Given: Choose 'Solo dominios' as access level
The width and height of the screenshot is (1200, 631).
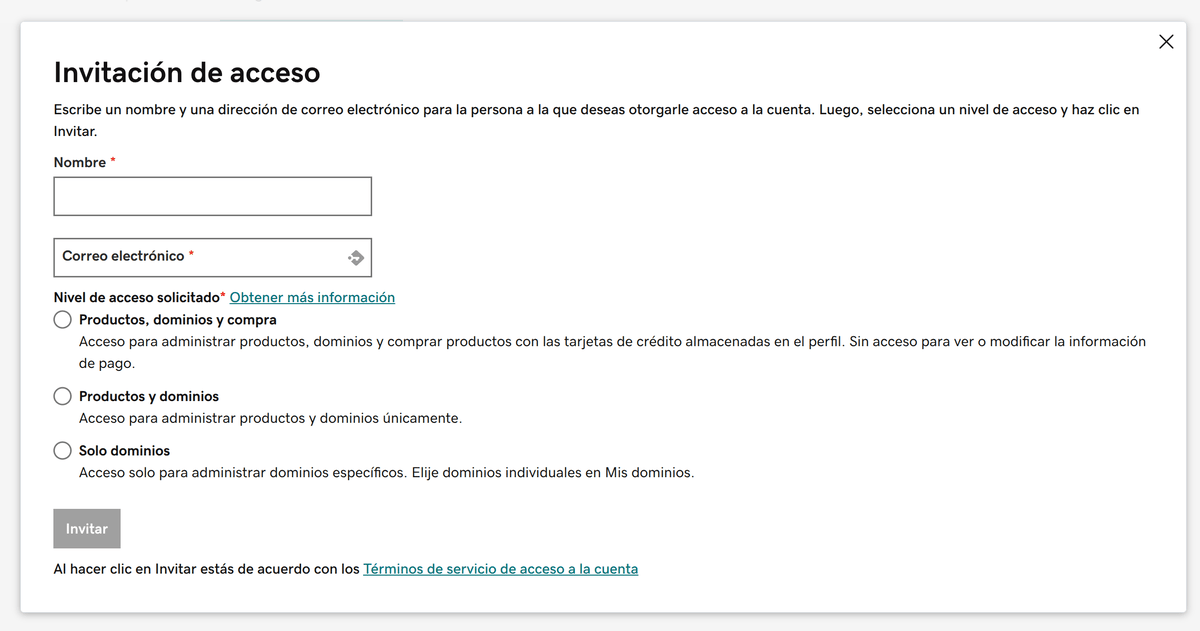Looking at the screenshot, I should (x=62, y=450).
